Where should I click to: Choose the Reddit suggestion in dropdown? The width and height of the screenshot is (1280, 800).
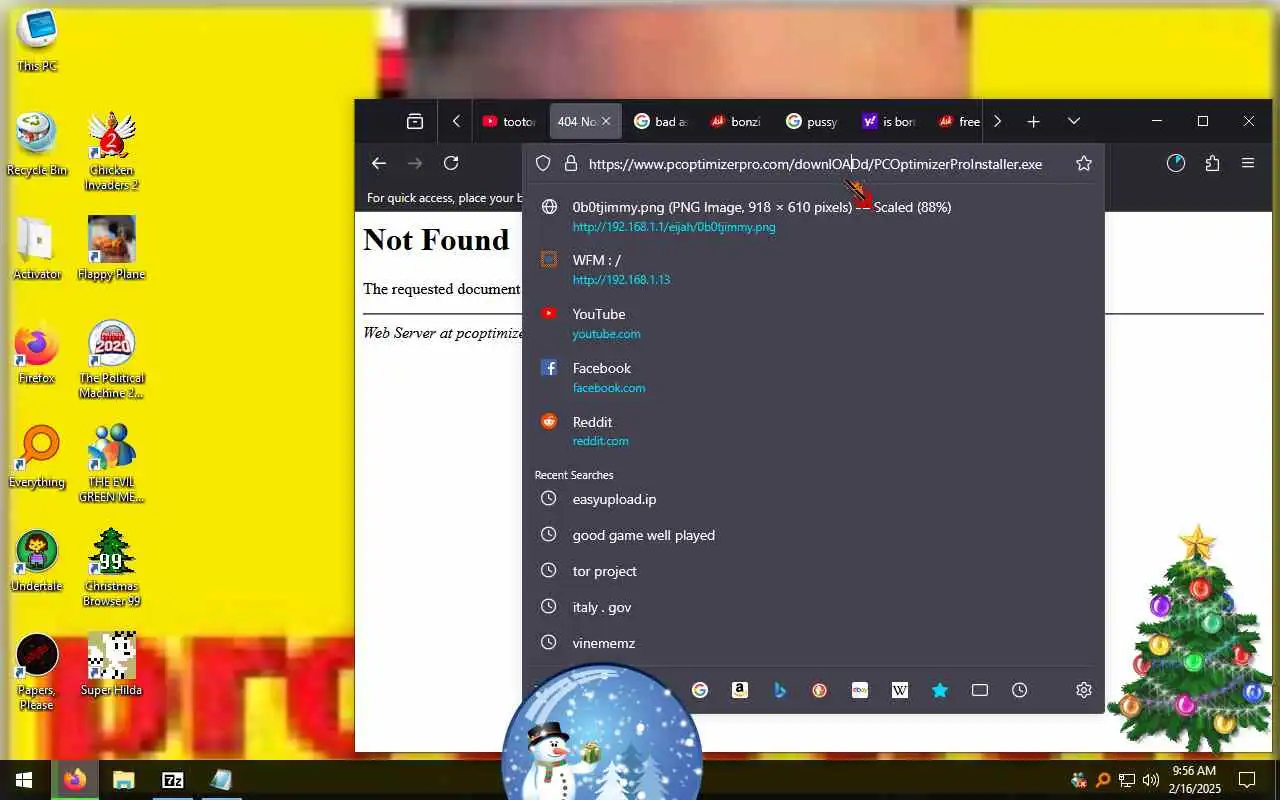(813, 431)
